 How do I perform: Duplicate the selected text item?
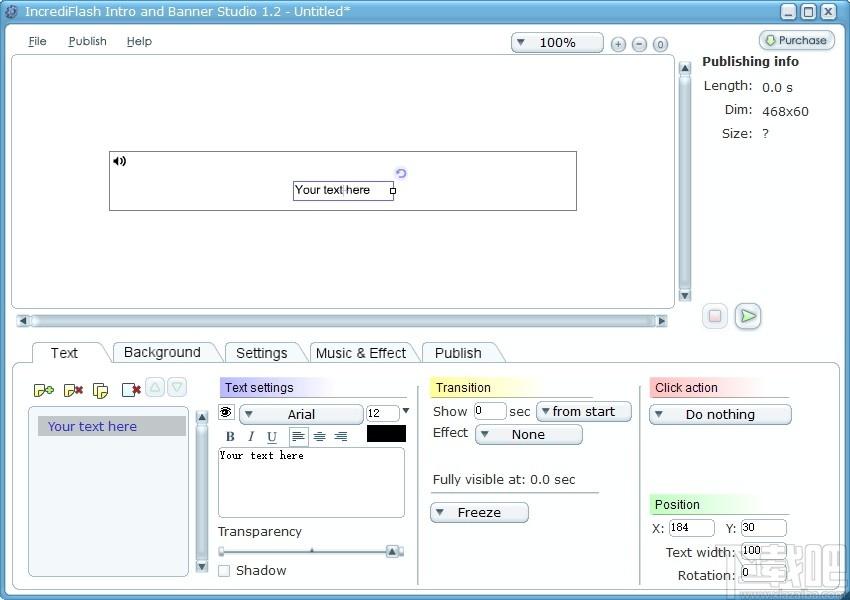(x=100, y=390)
